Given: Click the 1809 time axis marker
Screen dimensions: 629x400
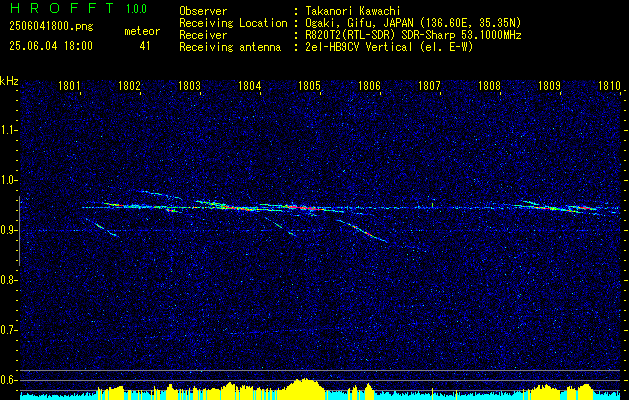Looking at the screenshot, I should (x=549, y=86).
